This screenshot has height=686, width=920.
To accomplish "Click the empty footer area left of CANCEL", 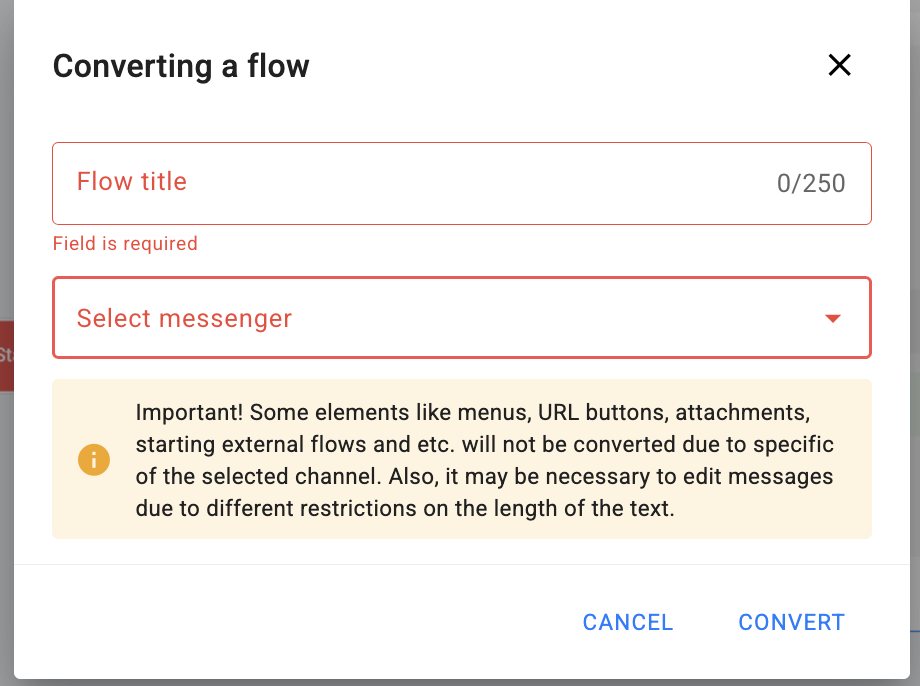I will pyautogui.click(x=300, y=622).
